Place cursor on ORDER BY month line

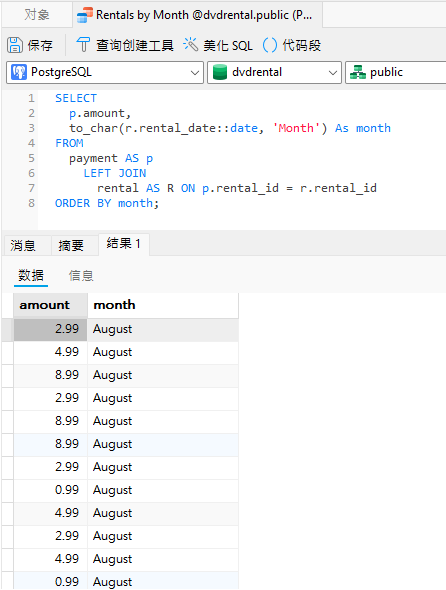coord(107,203)
